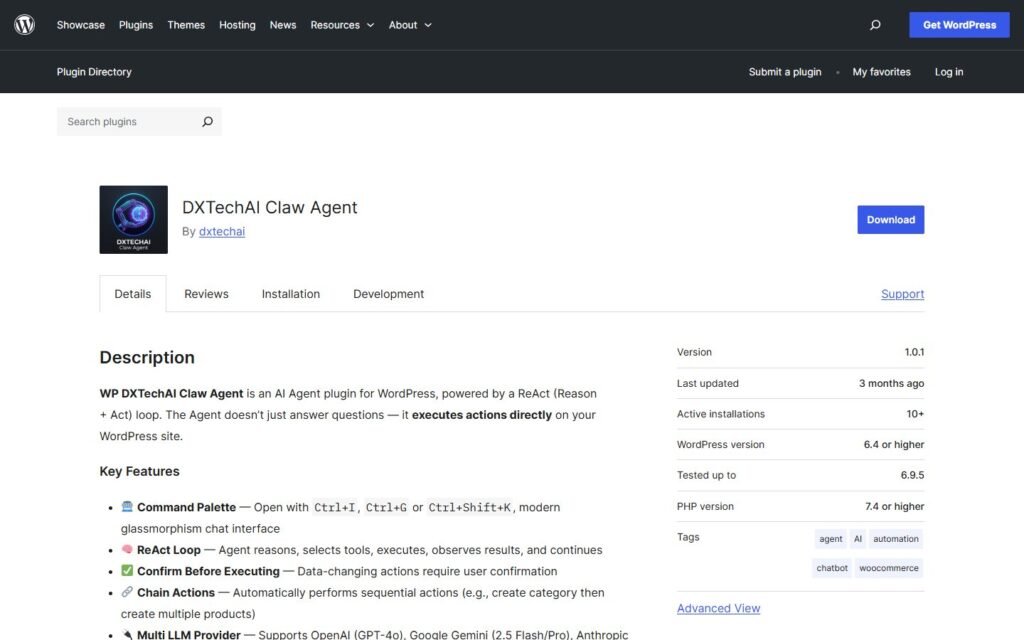Screen dimensions: 1024x640
Task: Open the chatbot tag
Action: click(x=832, y=568)
